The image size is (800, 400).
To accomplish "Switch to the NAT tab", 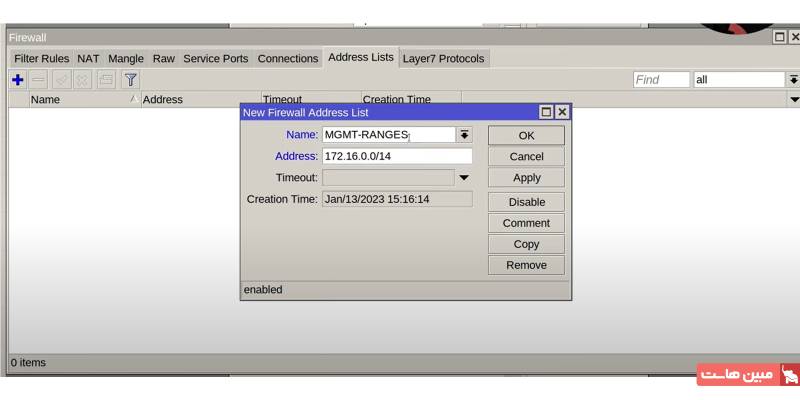I will coord(88,59).
